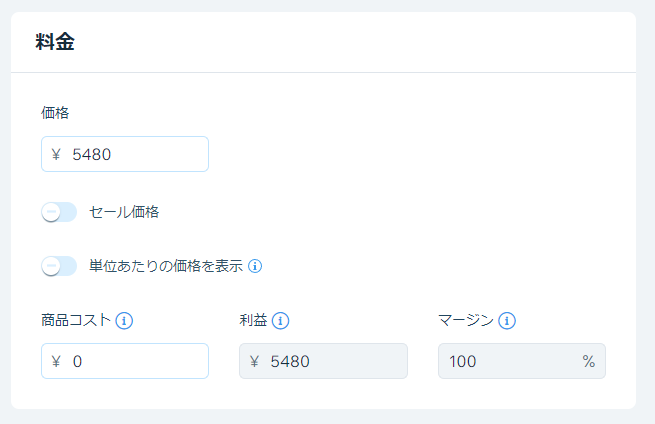Click the 商品コスト label text
Screen dimensions: 655x424
[x=76, y=320]
